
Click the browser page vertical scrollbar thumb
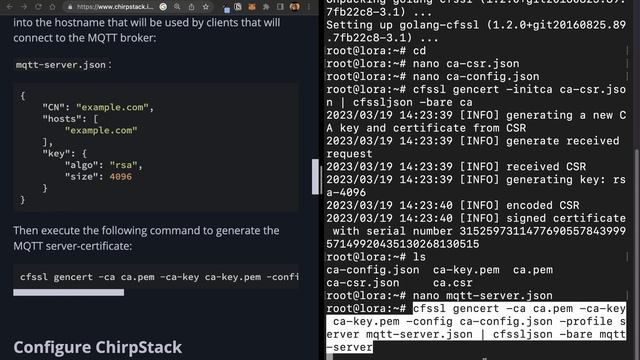tap(315, 176)
